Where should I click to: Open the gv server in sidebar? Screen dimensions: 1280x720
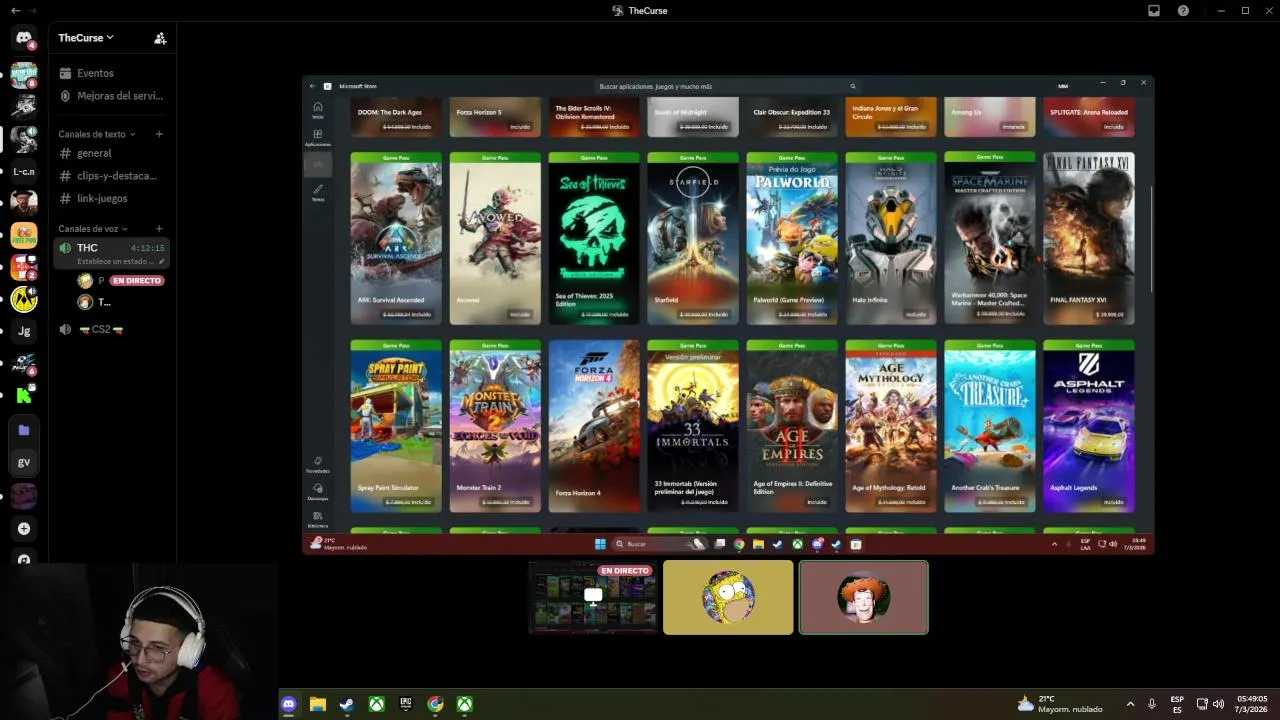point(24,462)
